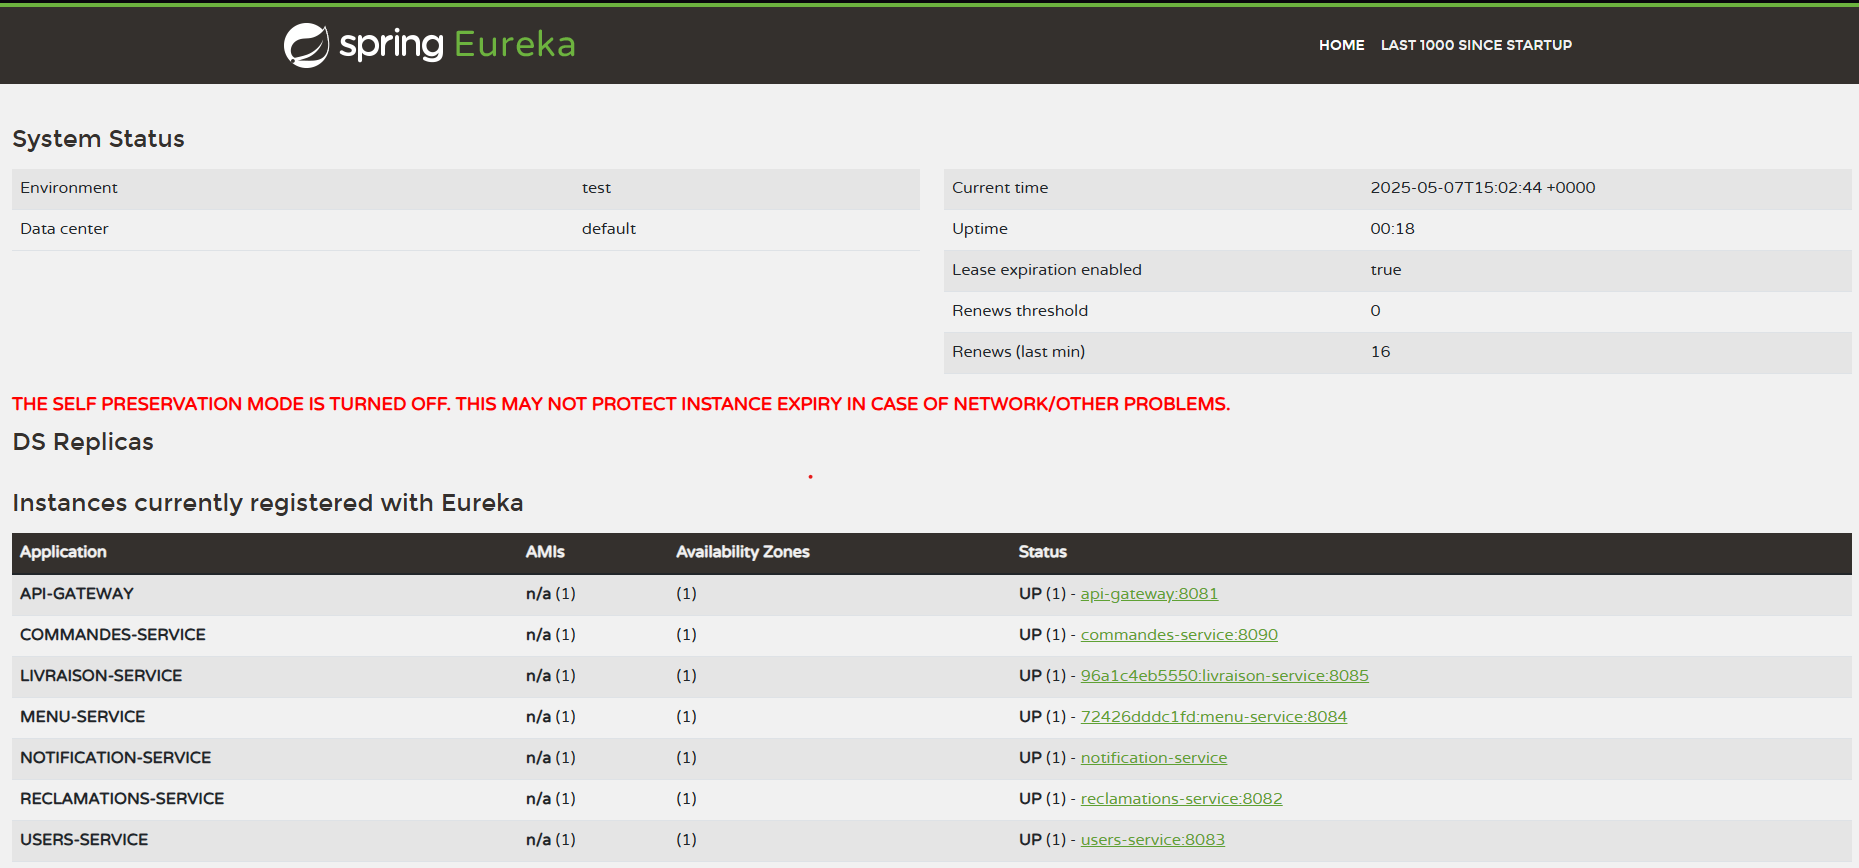Select the Uptime value 00:18
1859x868 pixels.
(1392, 229)
